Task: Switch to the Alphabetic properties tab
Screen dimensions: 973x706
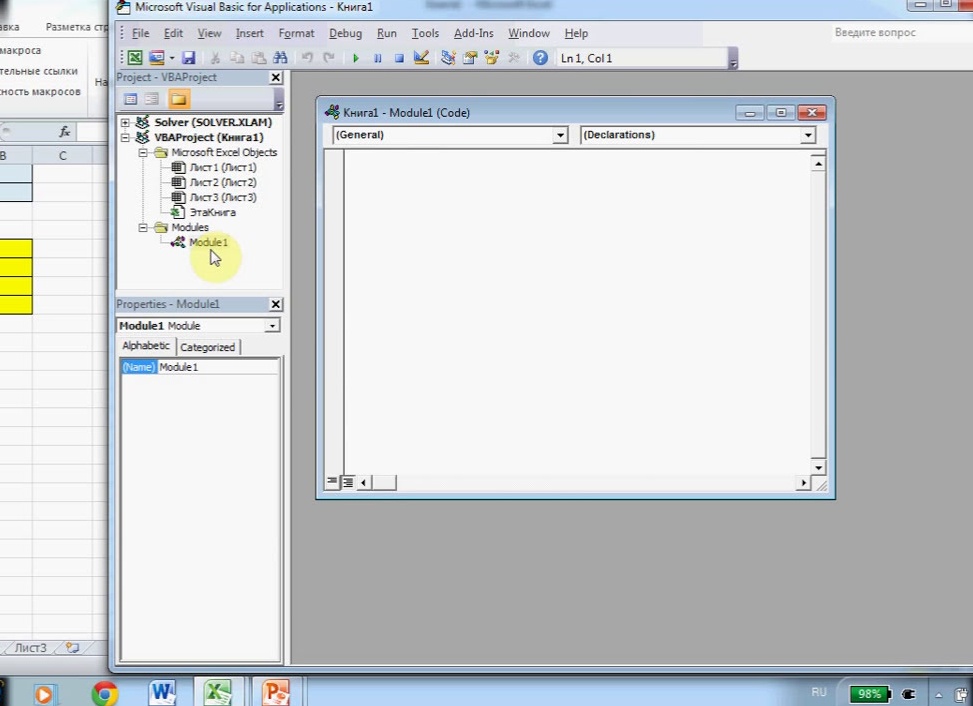Action: coord(146,346)
